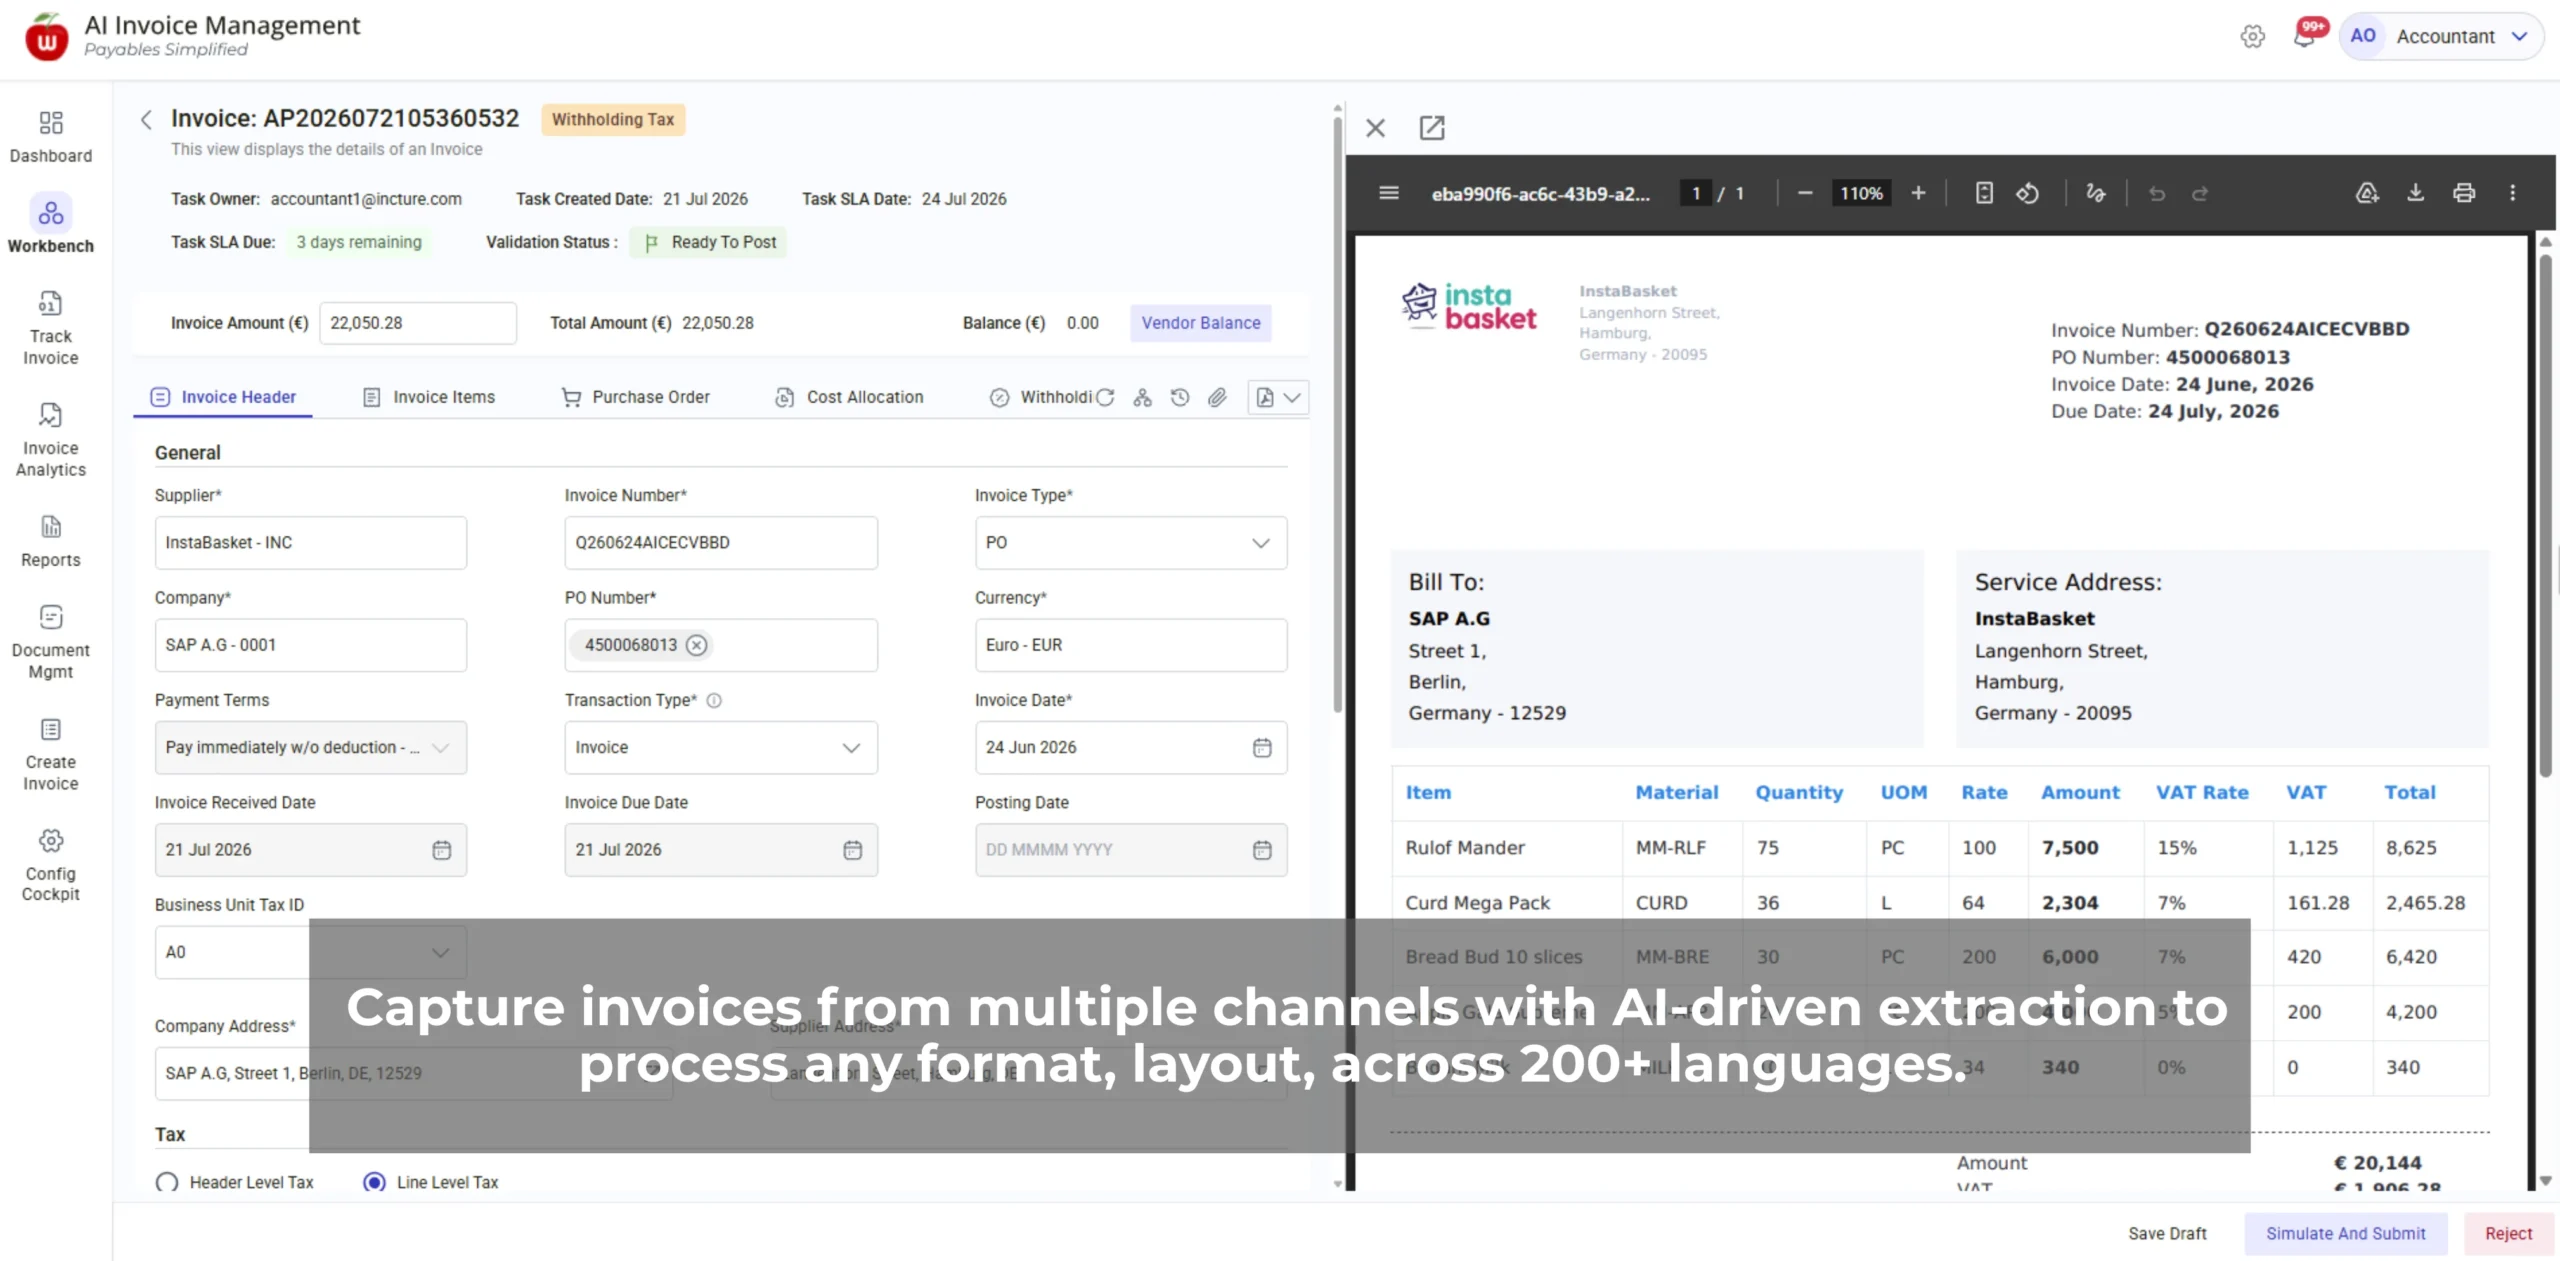The width and height of the screenshot is (2560, 1261).
Task: Open Invoice Analytics from sidebar
Action: [x=50, y=440]
